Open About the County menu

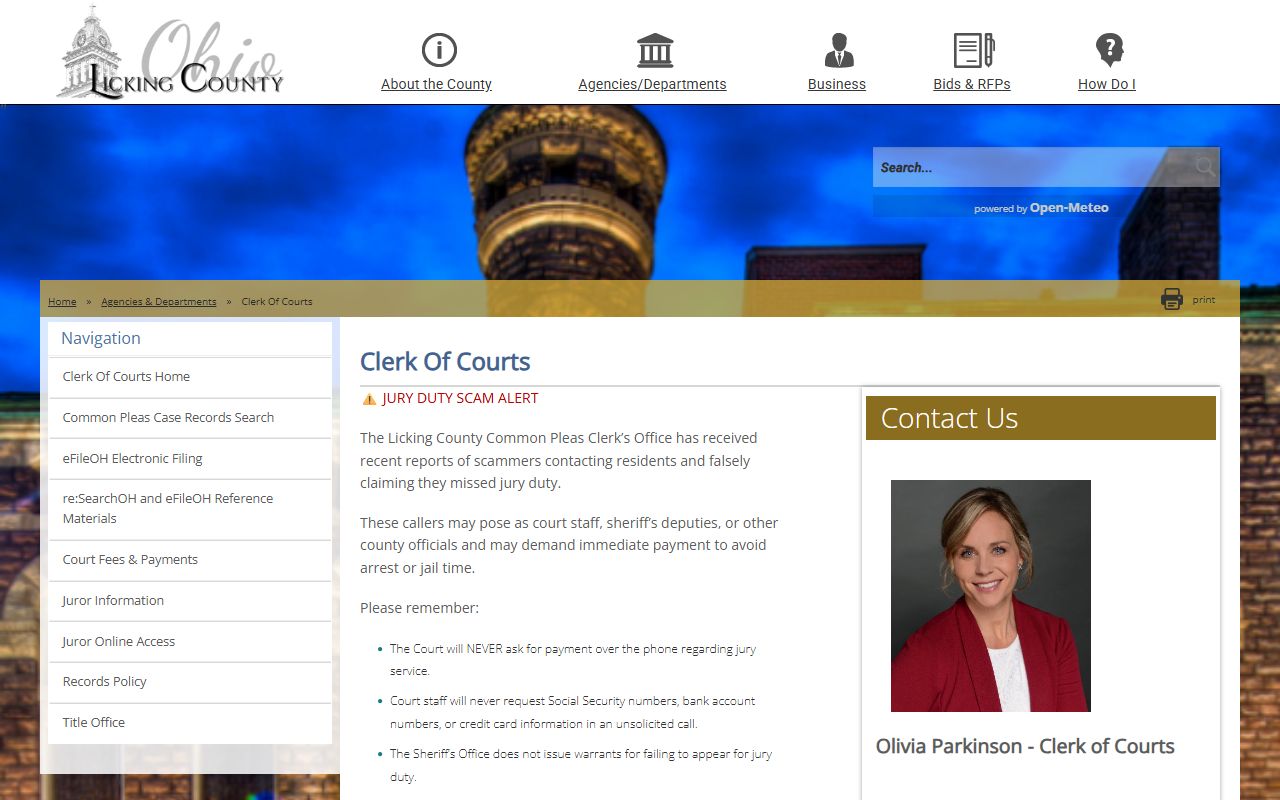436,84
